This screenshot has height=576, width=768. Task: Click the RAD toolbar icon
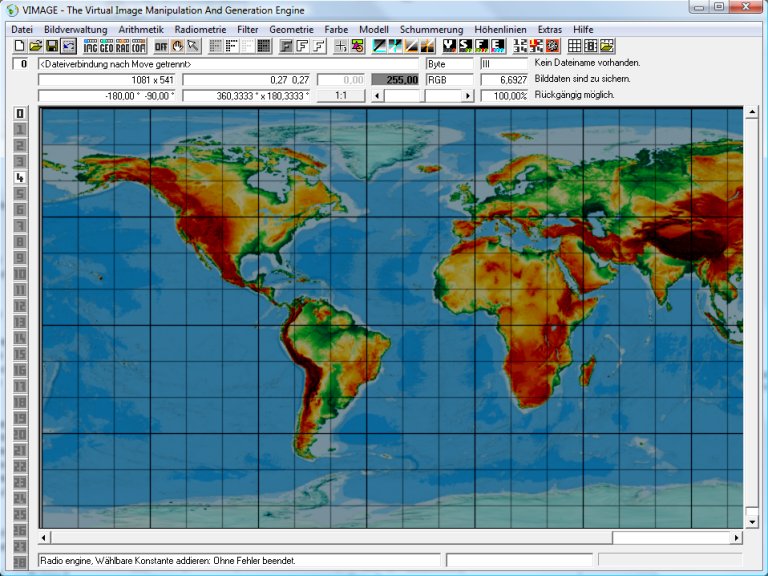click(122, 46)
